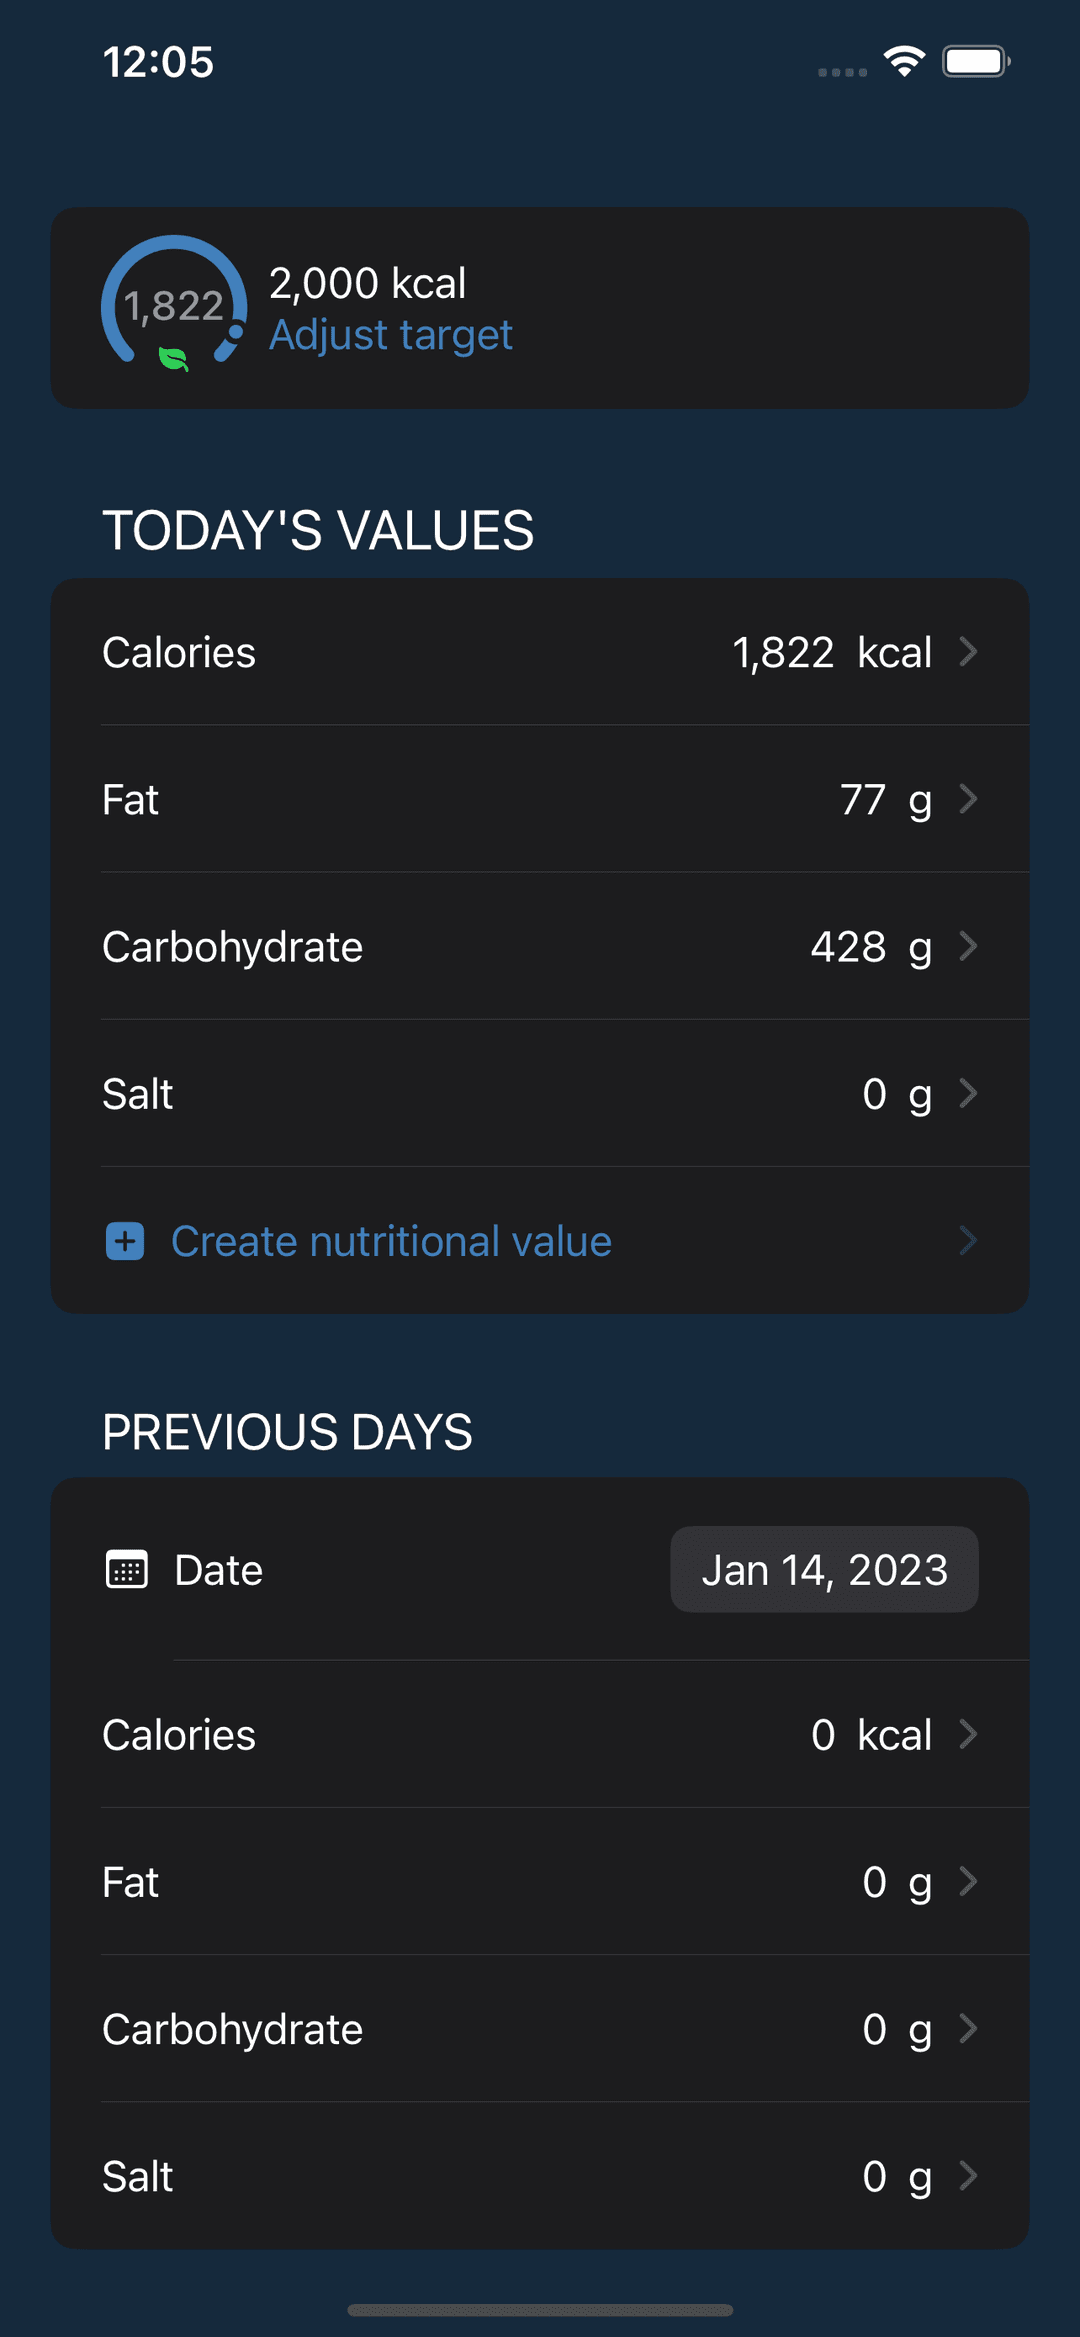This screenshot has height=2337, width=1080.
Task: Tap the green leaf icon on calorie ring
Action: pos(174,359)
